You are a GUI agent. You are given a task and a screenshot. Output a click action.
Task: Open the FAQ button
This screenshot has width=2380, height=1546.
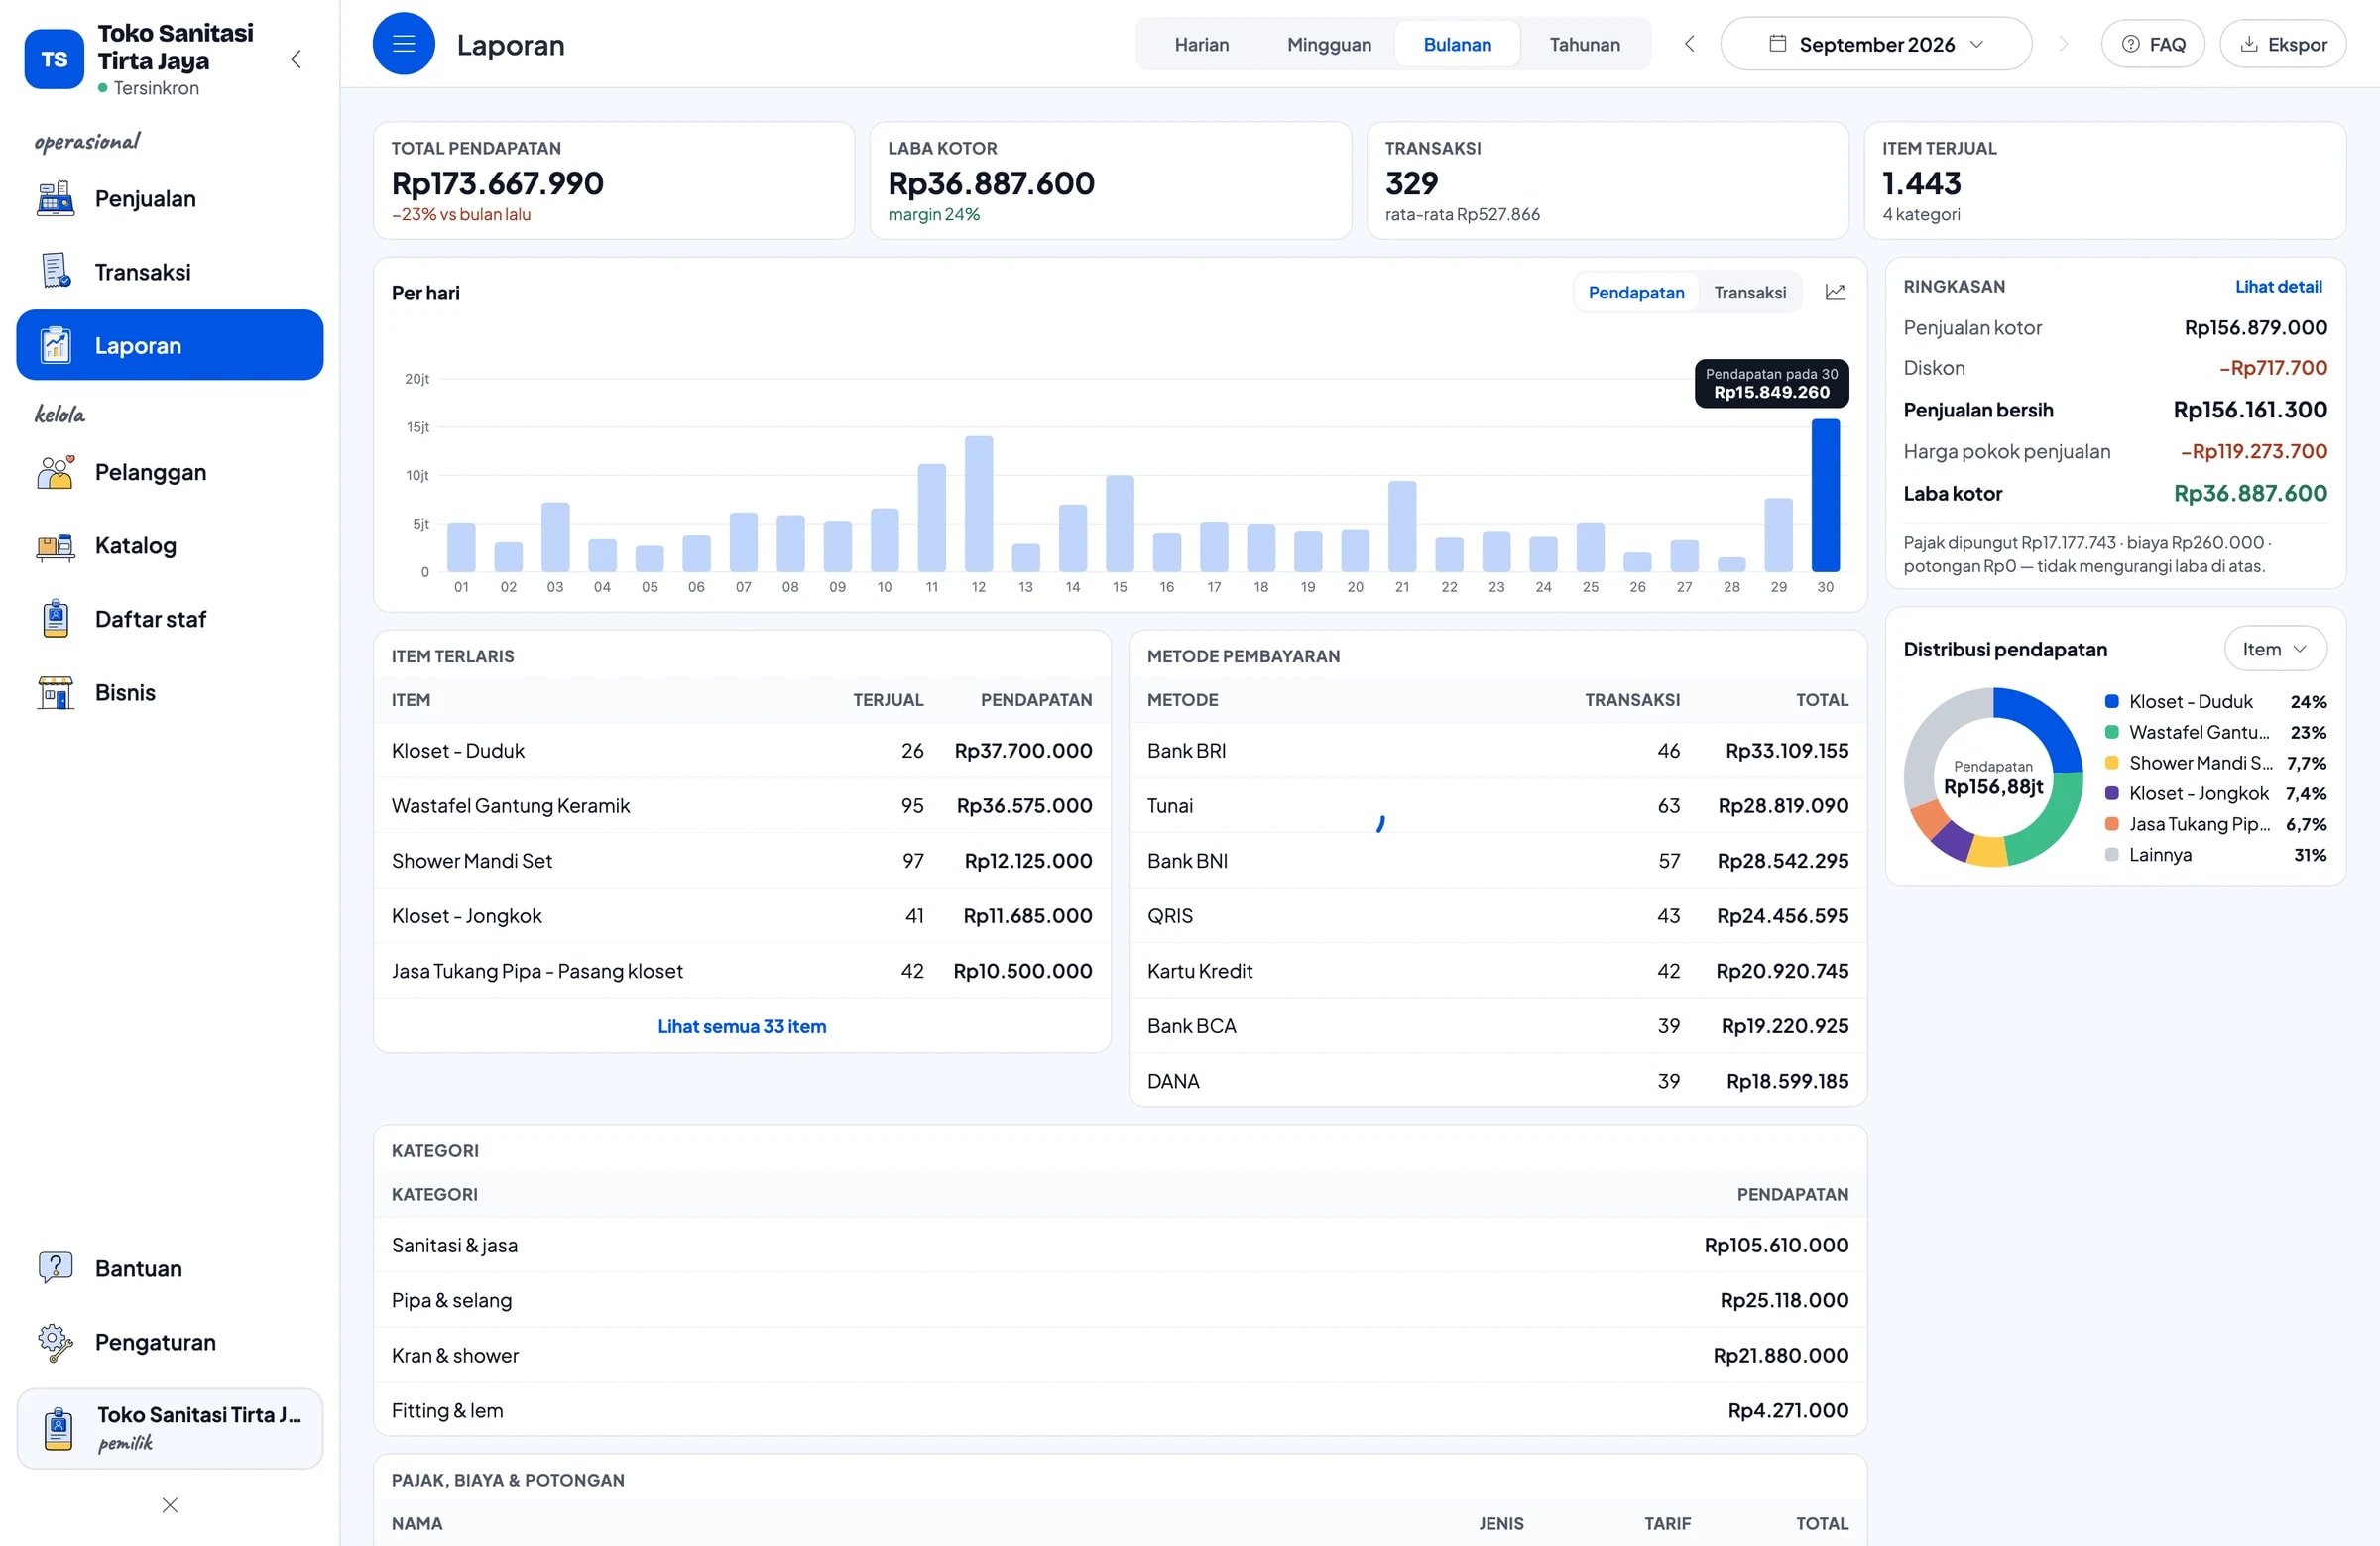click(2153, 44)
